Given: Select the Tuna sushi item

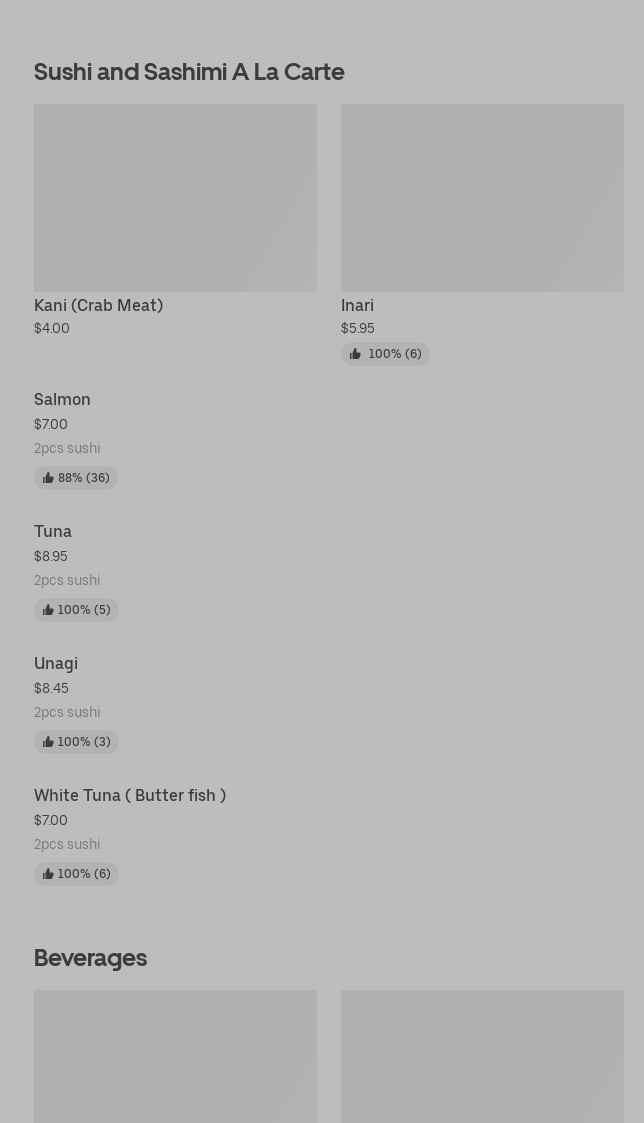Looking at the screenshot, I should (53, 531).
